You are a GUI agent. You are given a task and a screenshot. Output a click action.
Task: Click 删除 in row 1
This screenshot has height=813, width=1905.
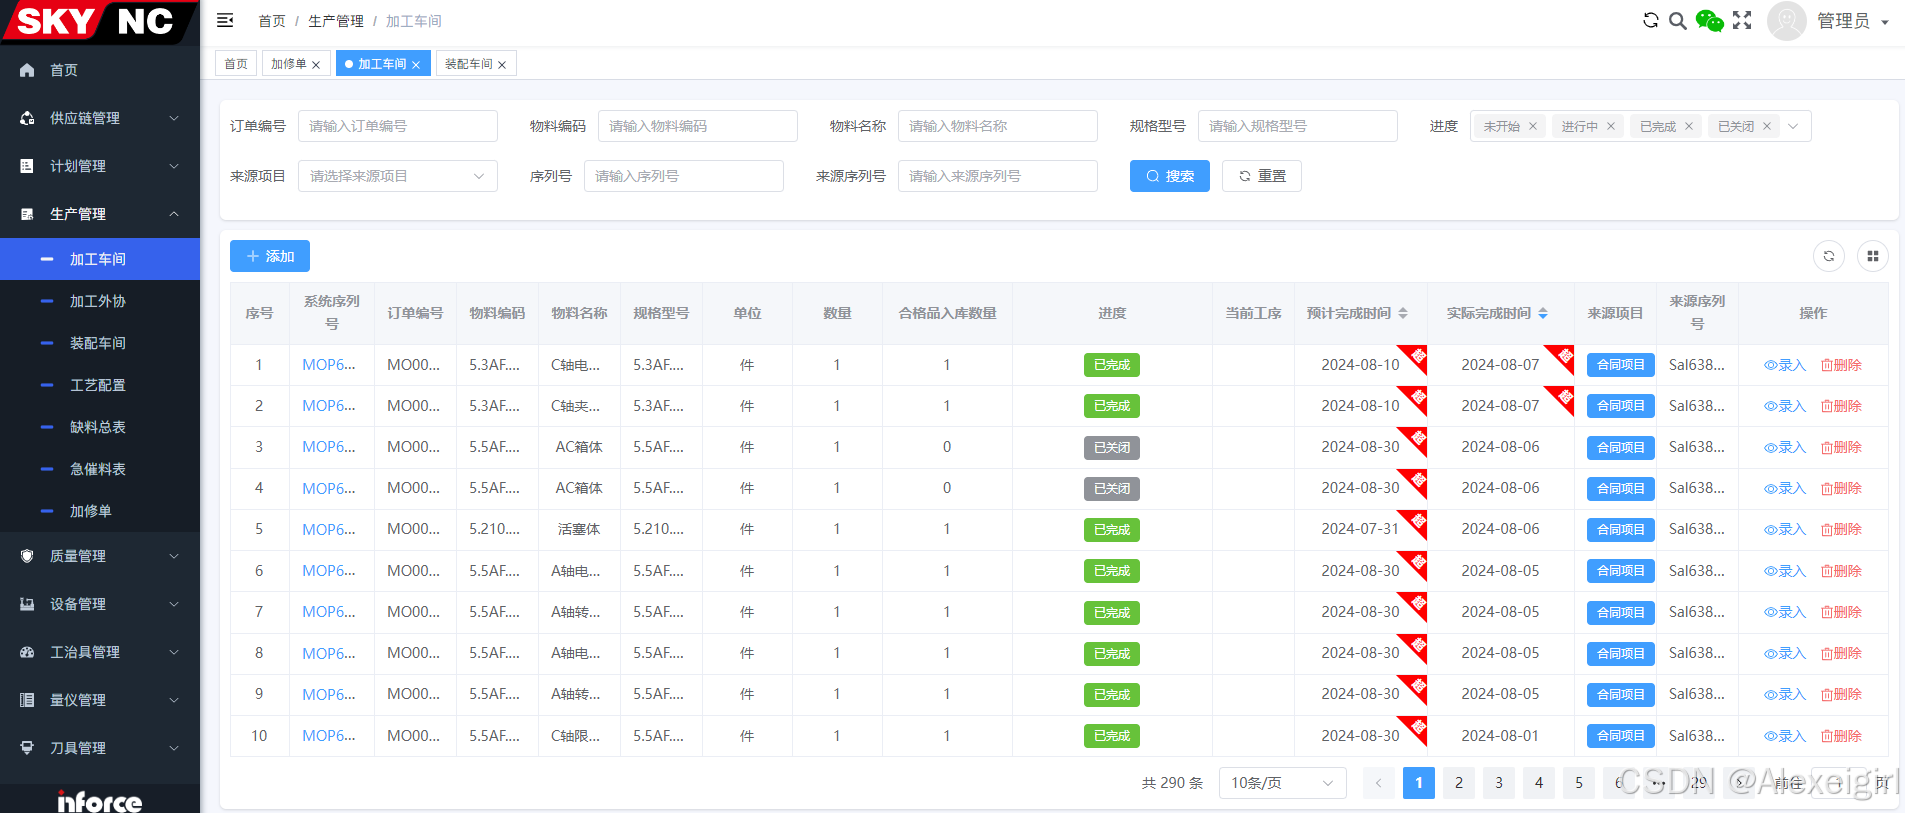click(1841, 365)
